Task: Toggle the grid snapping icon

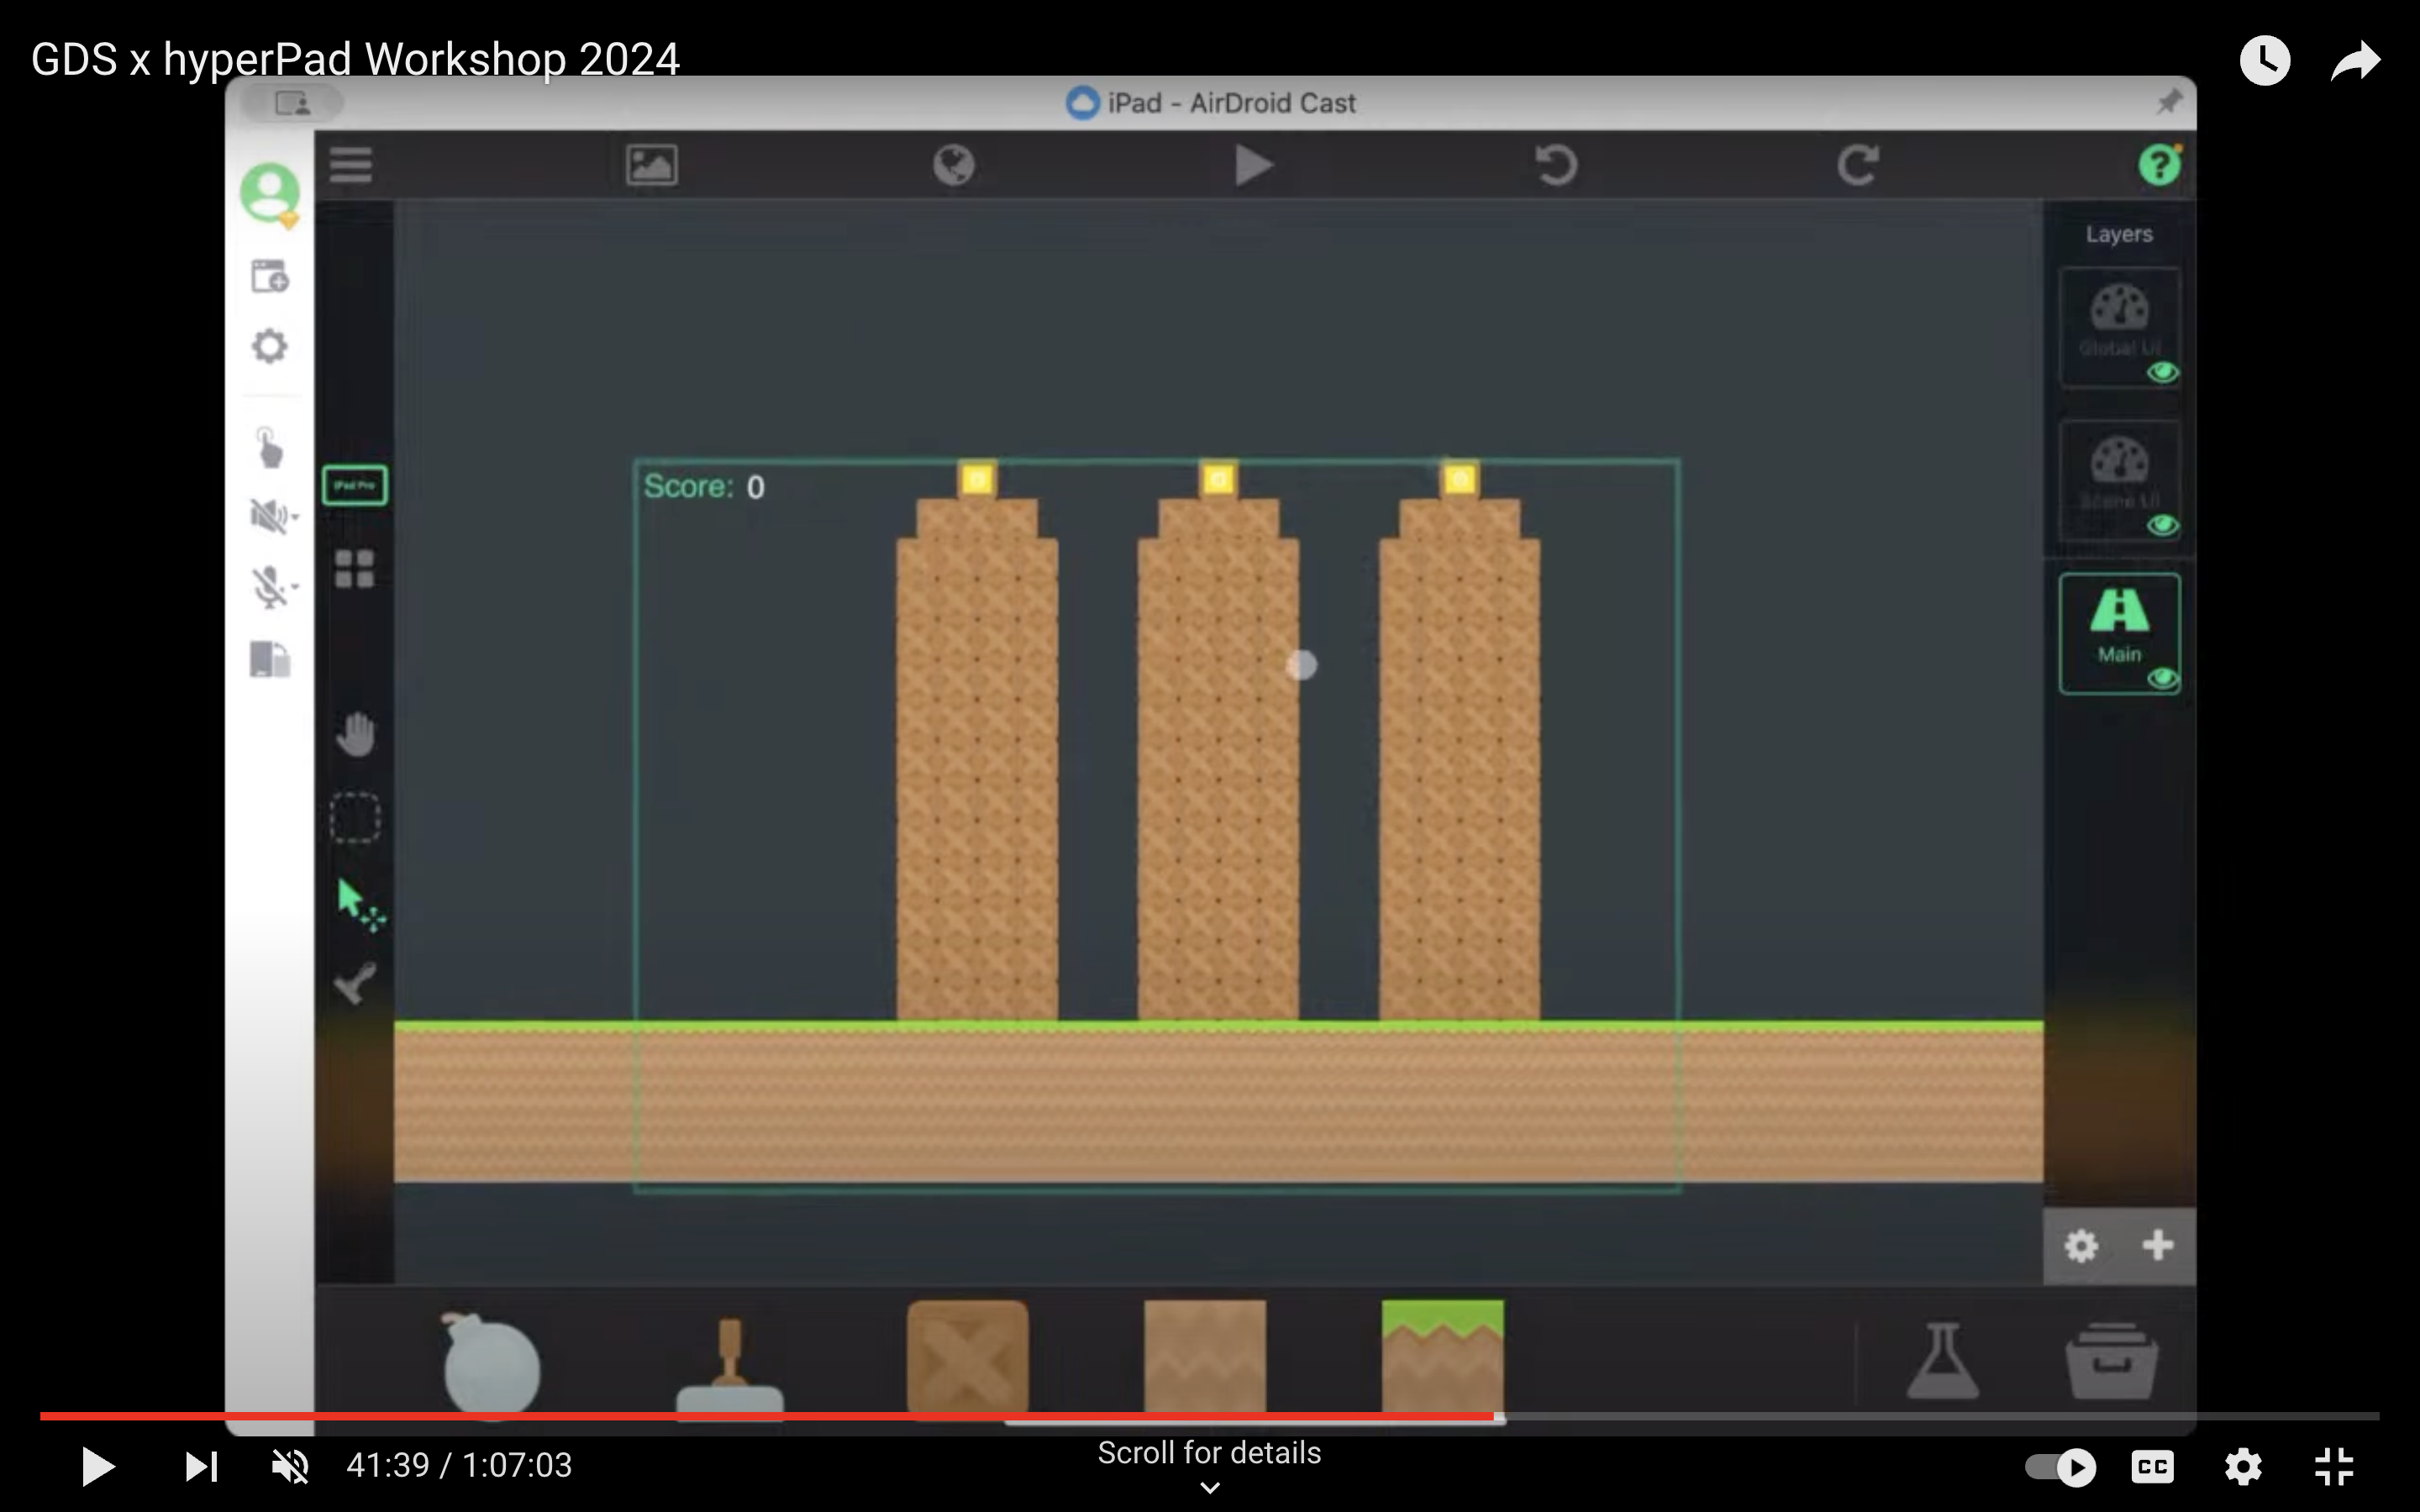Action: [355, 569]
